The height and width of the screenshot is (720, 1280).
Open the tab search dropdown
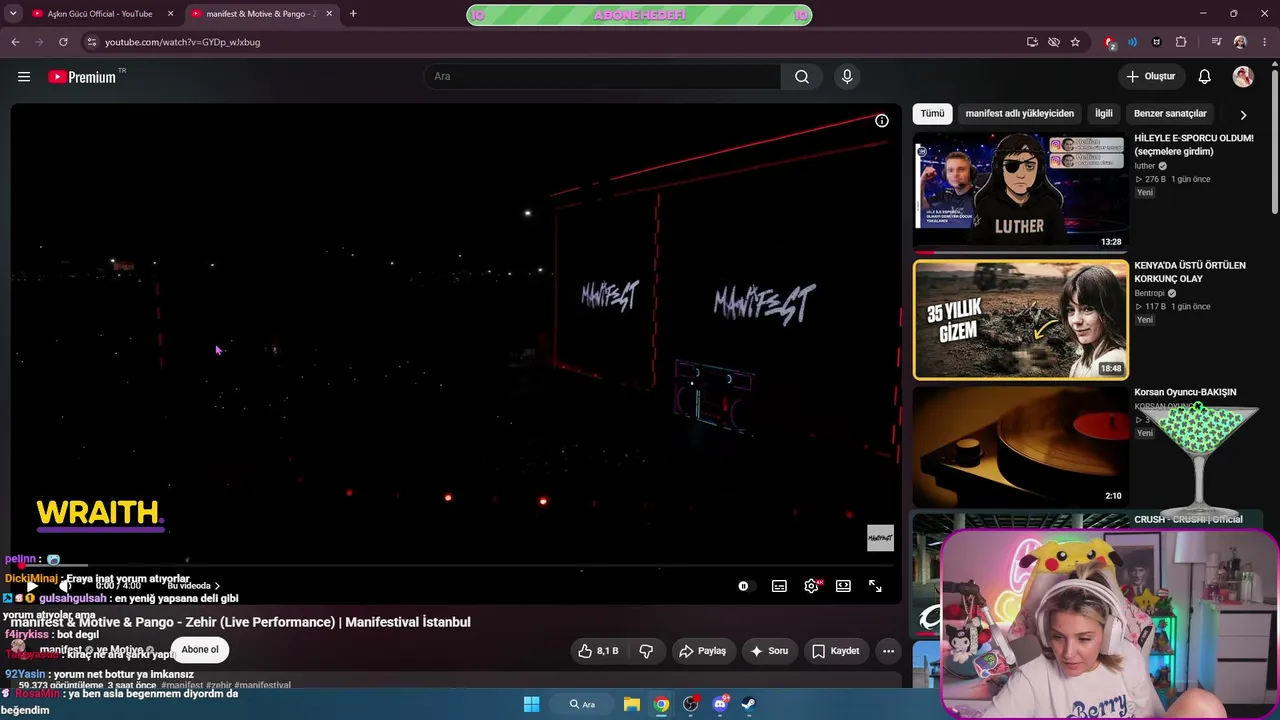coord(13,14)
